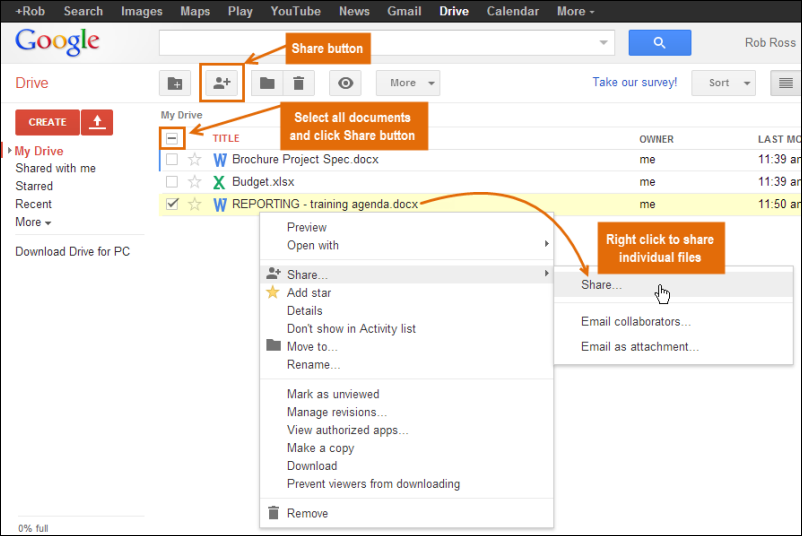Image resolution: width=802 pixels, height=536 pixels.
Task: Star the Budget.xlsx file
Action: tap(194, 182)
